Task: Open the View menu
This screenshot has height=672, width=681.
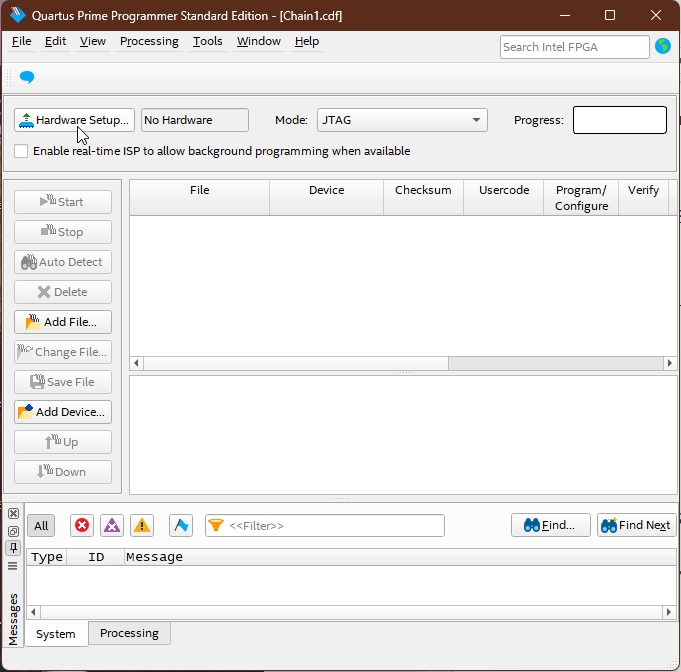Action: 93,41
